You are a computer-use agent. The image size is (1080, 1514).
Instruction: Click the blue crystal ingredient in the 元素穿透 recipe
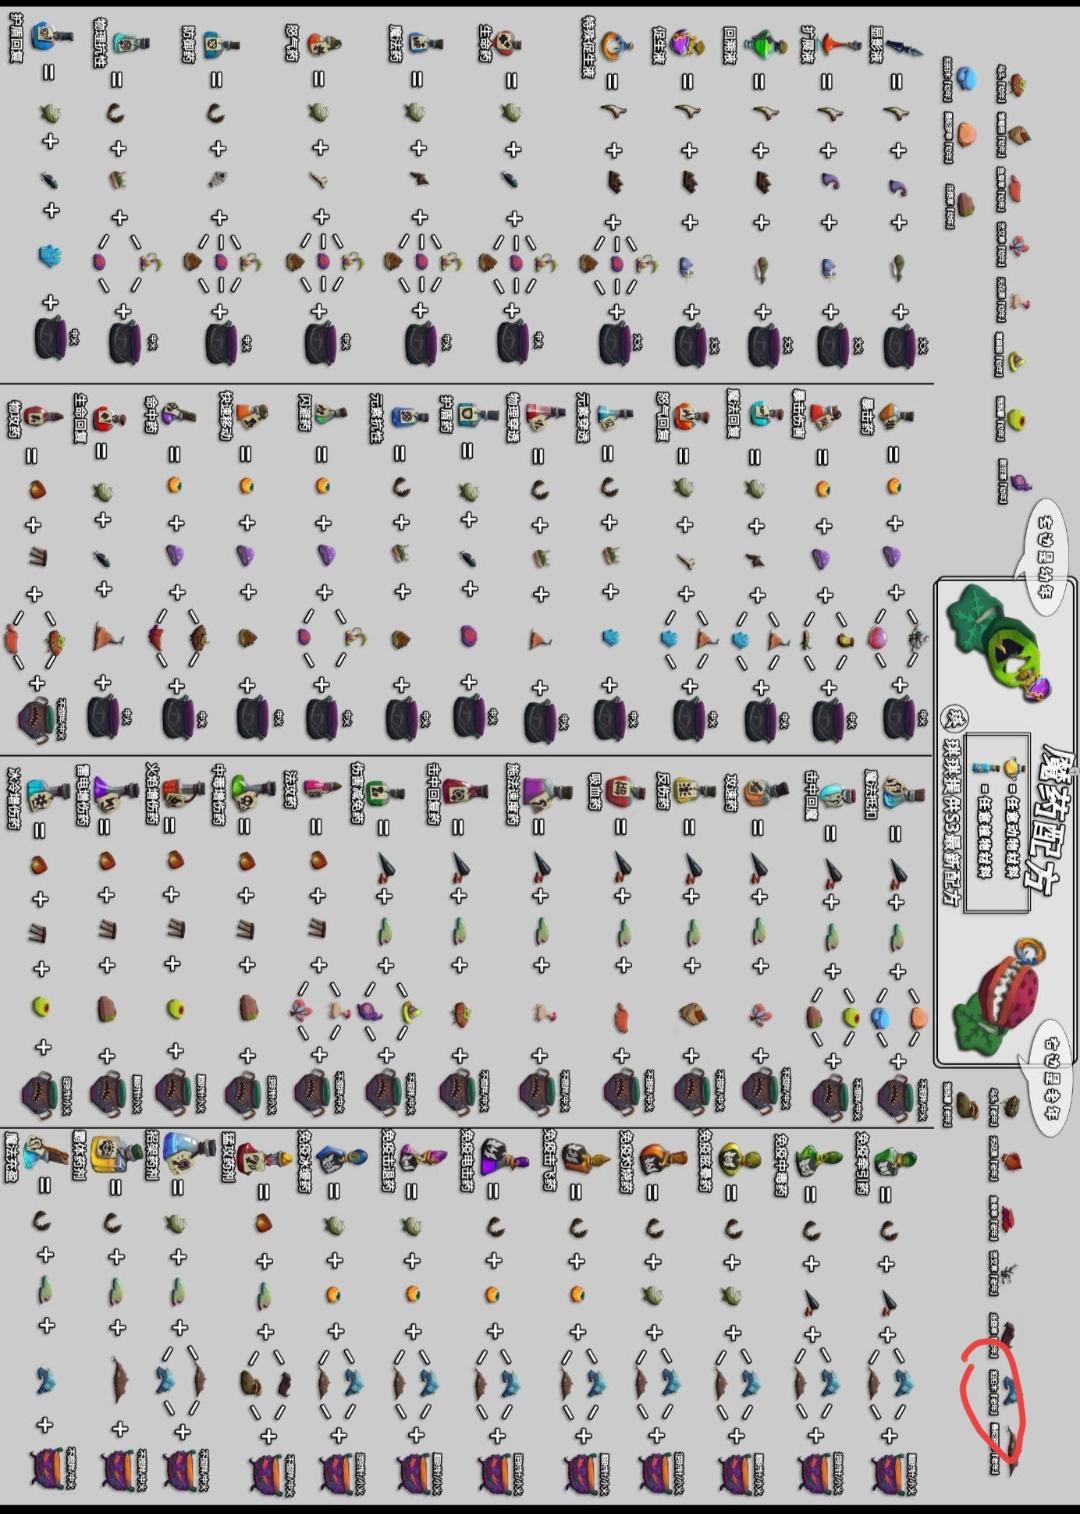click(x=610, y=636)
